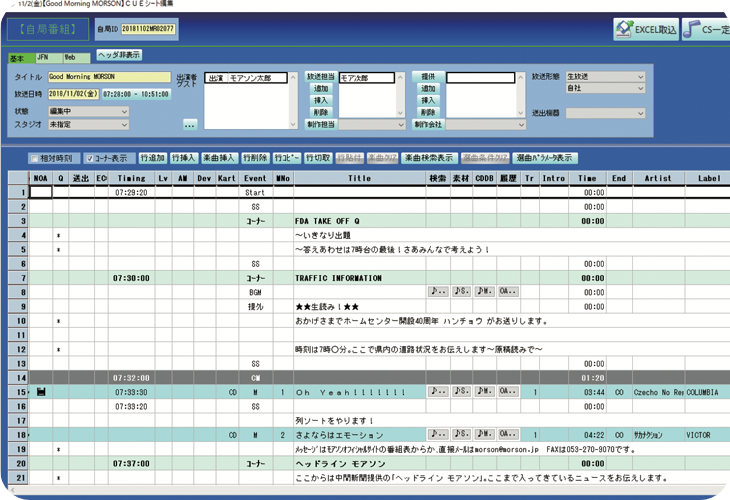The image size is (730, 500).
Task: Click 挿入 under 提供
Action: [428, 101]
